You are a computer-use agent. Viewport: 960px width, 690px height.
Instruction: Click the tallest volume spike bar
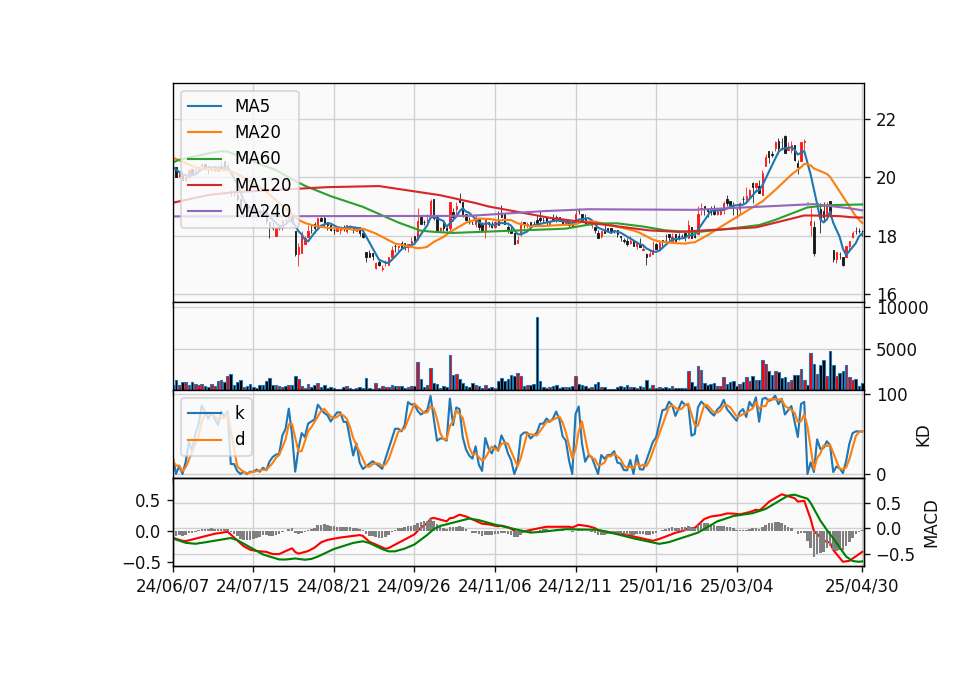(x=538, y=353)
